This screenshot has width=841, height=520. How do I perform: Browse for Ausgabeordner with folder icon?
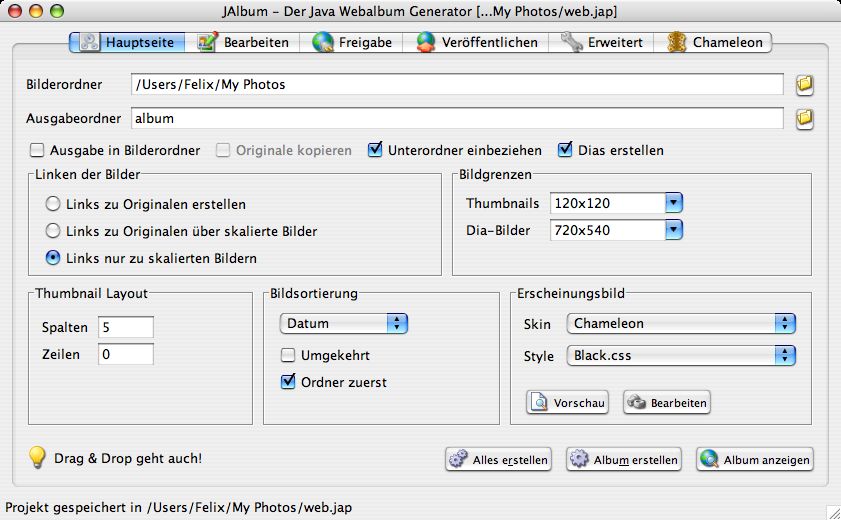coord(804,118)
